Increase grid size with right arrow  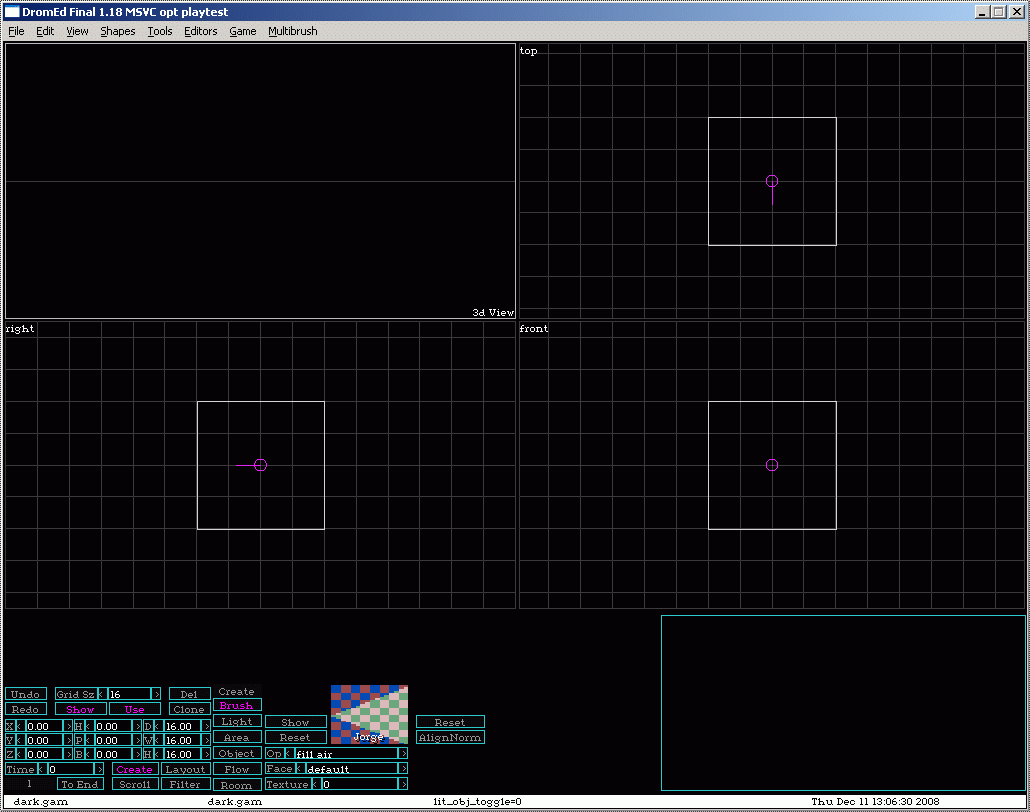pyautogui.click(x=156, y=694)
